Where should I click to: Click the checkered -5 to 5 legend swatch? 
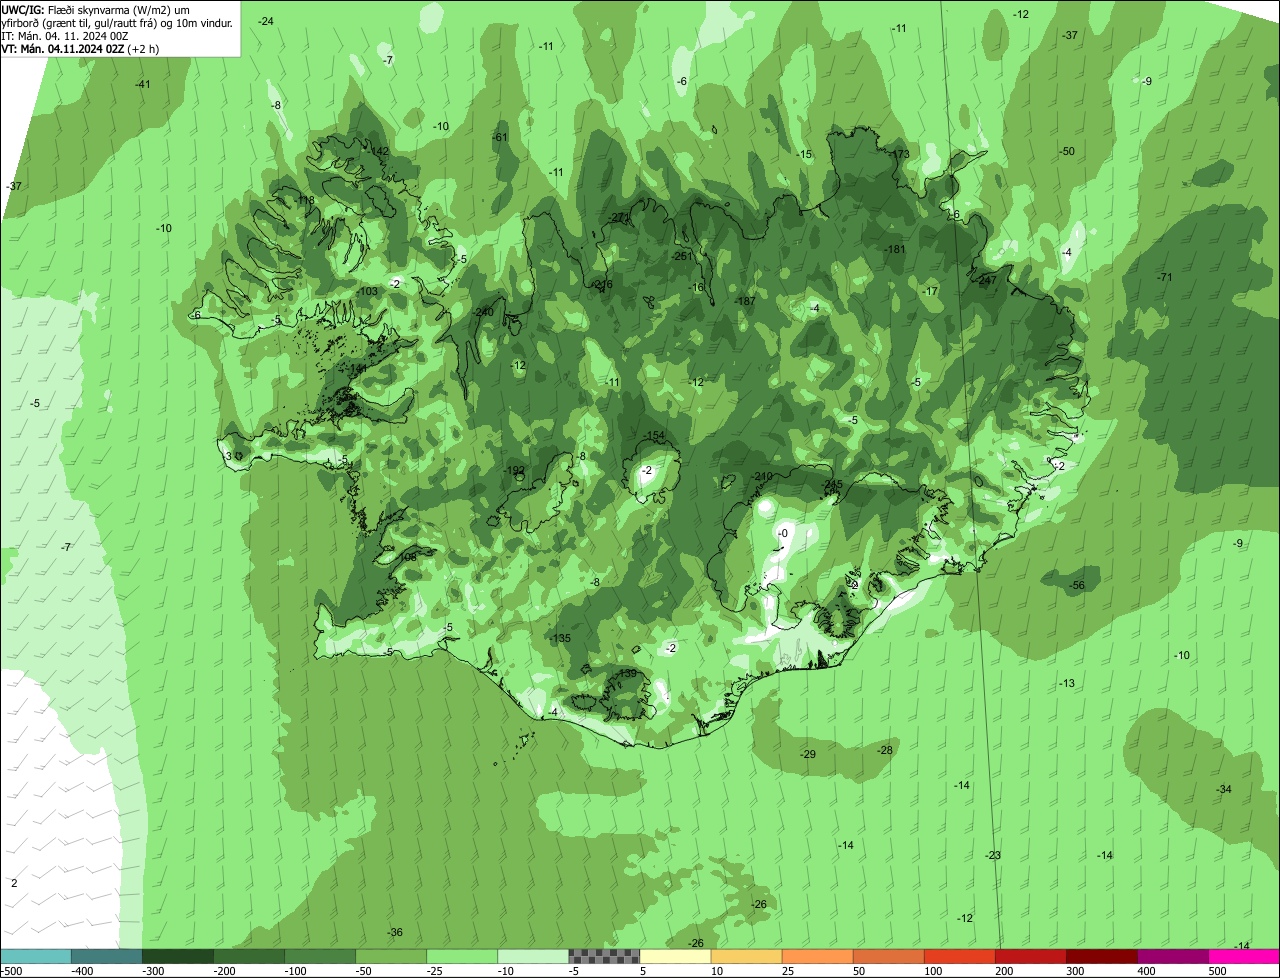pyautogui.click(x=604, y=956)
